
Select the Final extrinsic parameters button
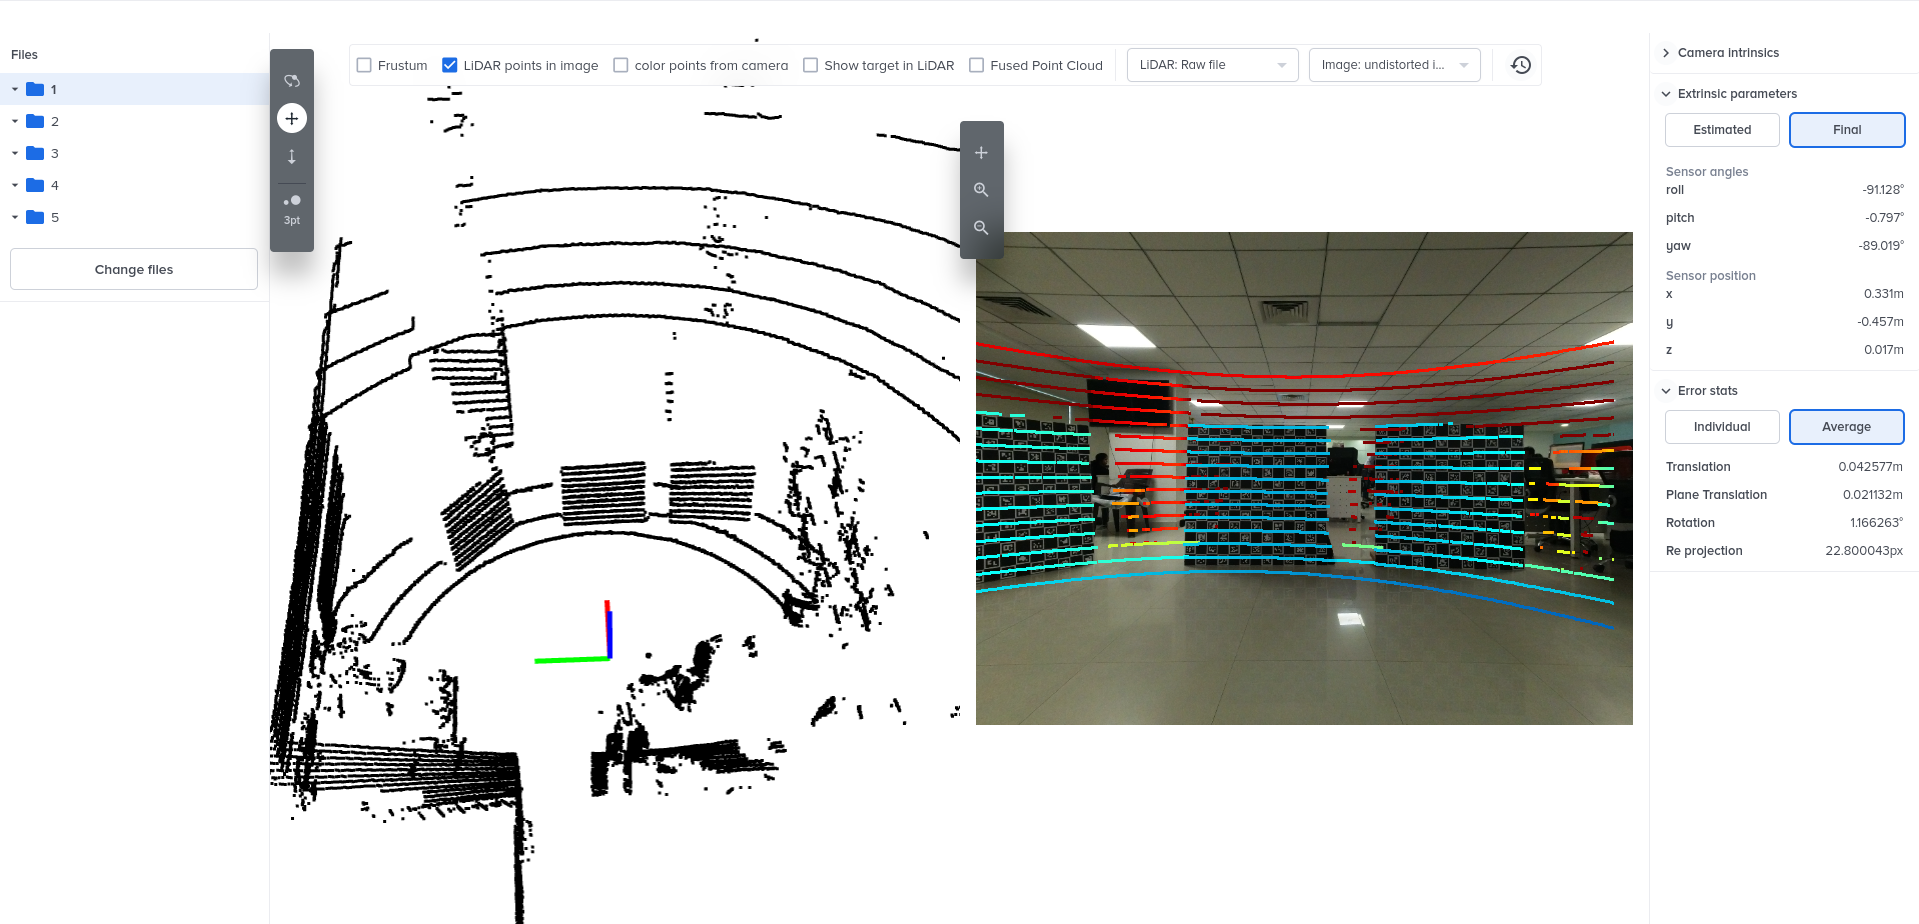point(1846,130)
